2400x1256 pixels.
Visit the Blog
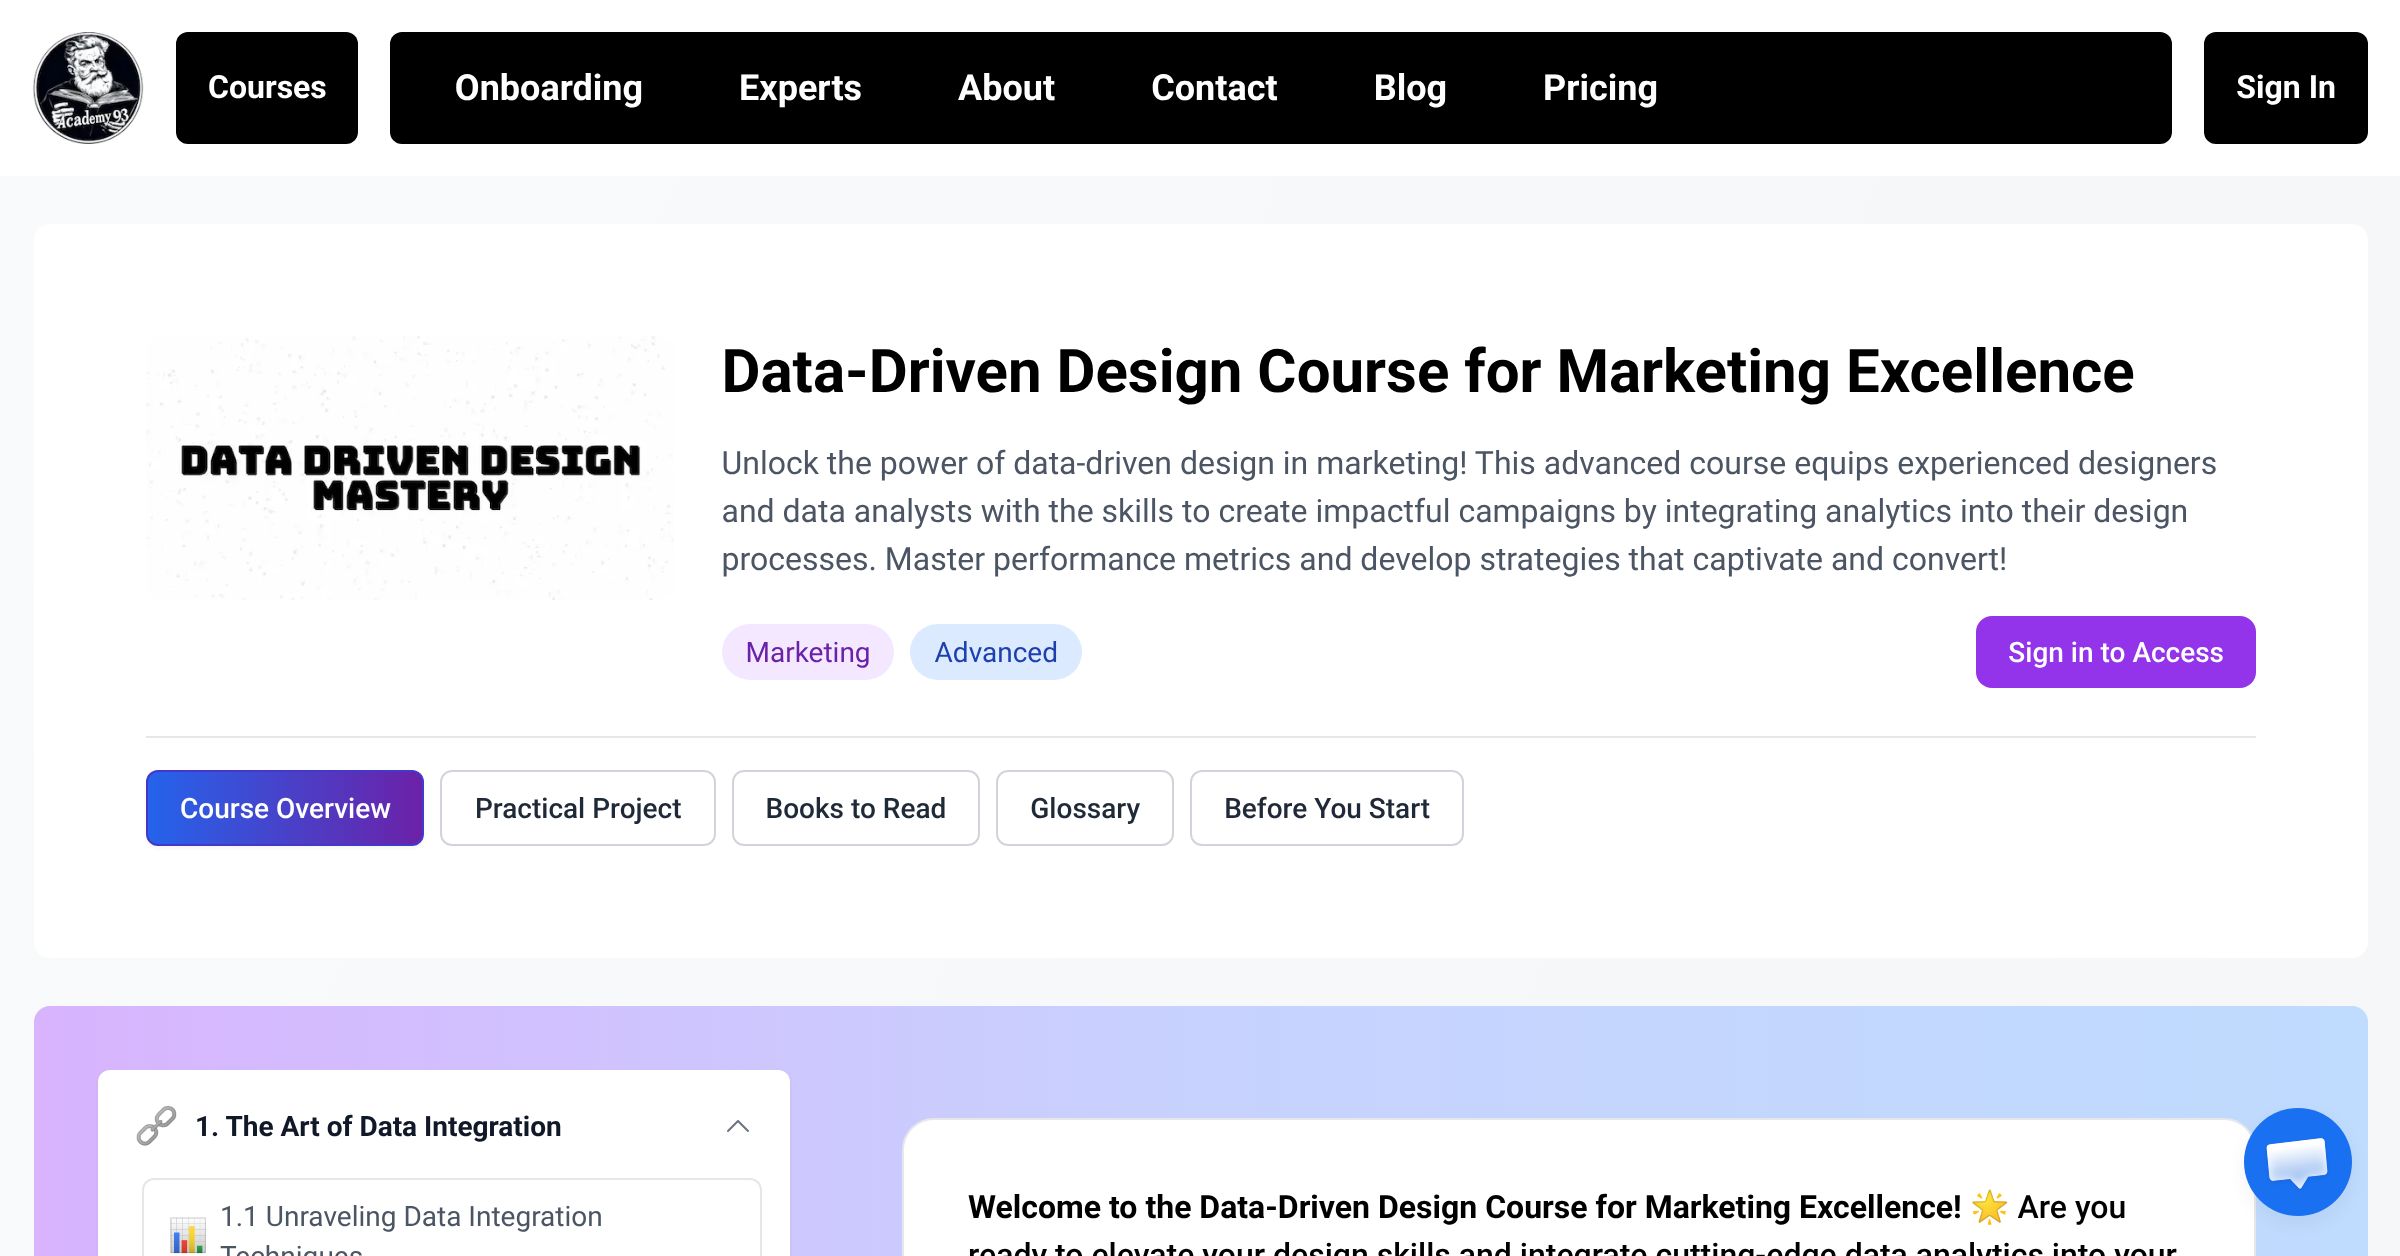tap(1410, 88)
